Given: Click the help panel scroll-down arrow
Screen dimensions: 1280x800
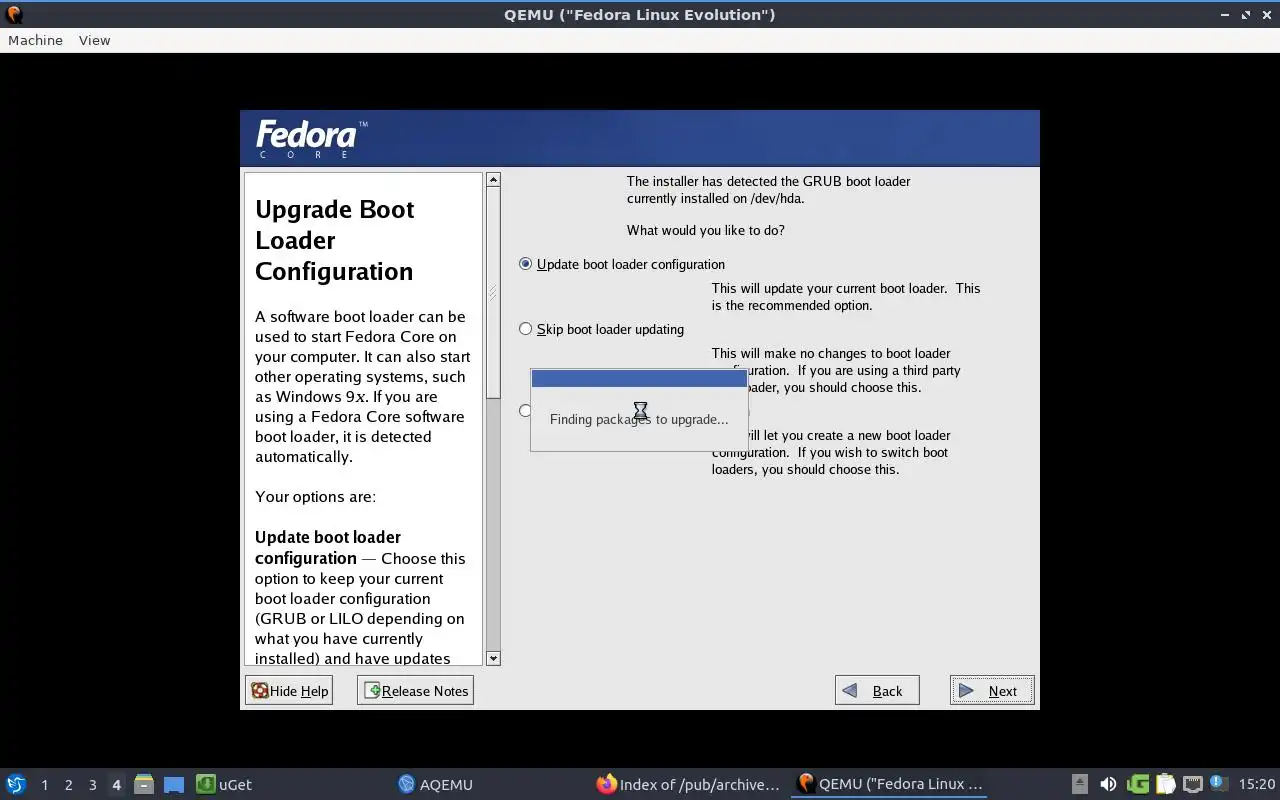Looking at the screenshot, I should (493, 658).
